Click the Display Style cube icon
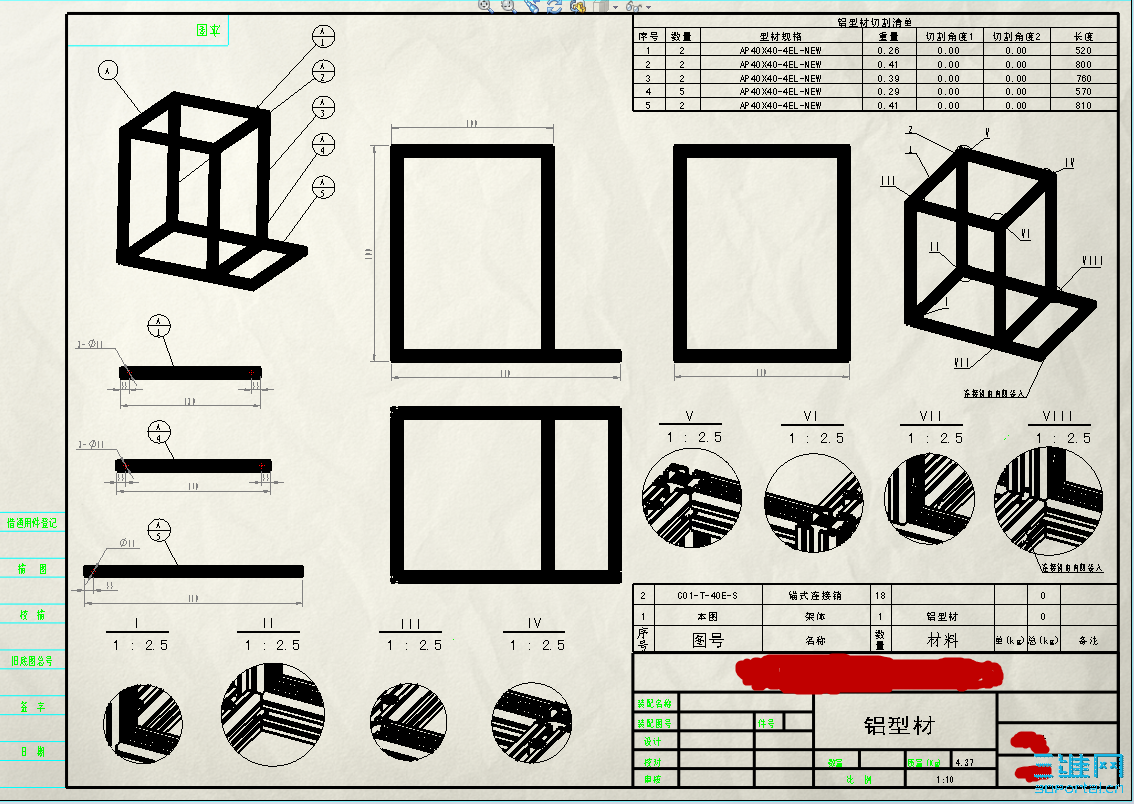 [x=601, y=6]
